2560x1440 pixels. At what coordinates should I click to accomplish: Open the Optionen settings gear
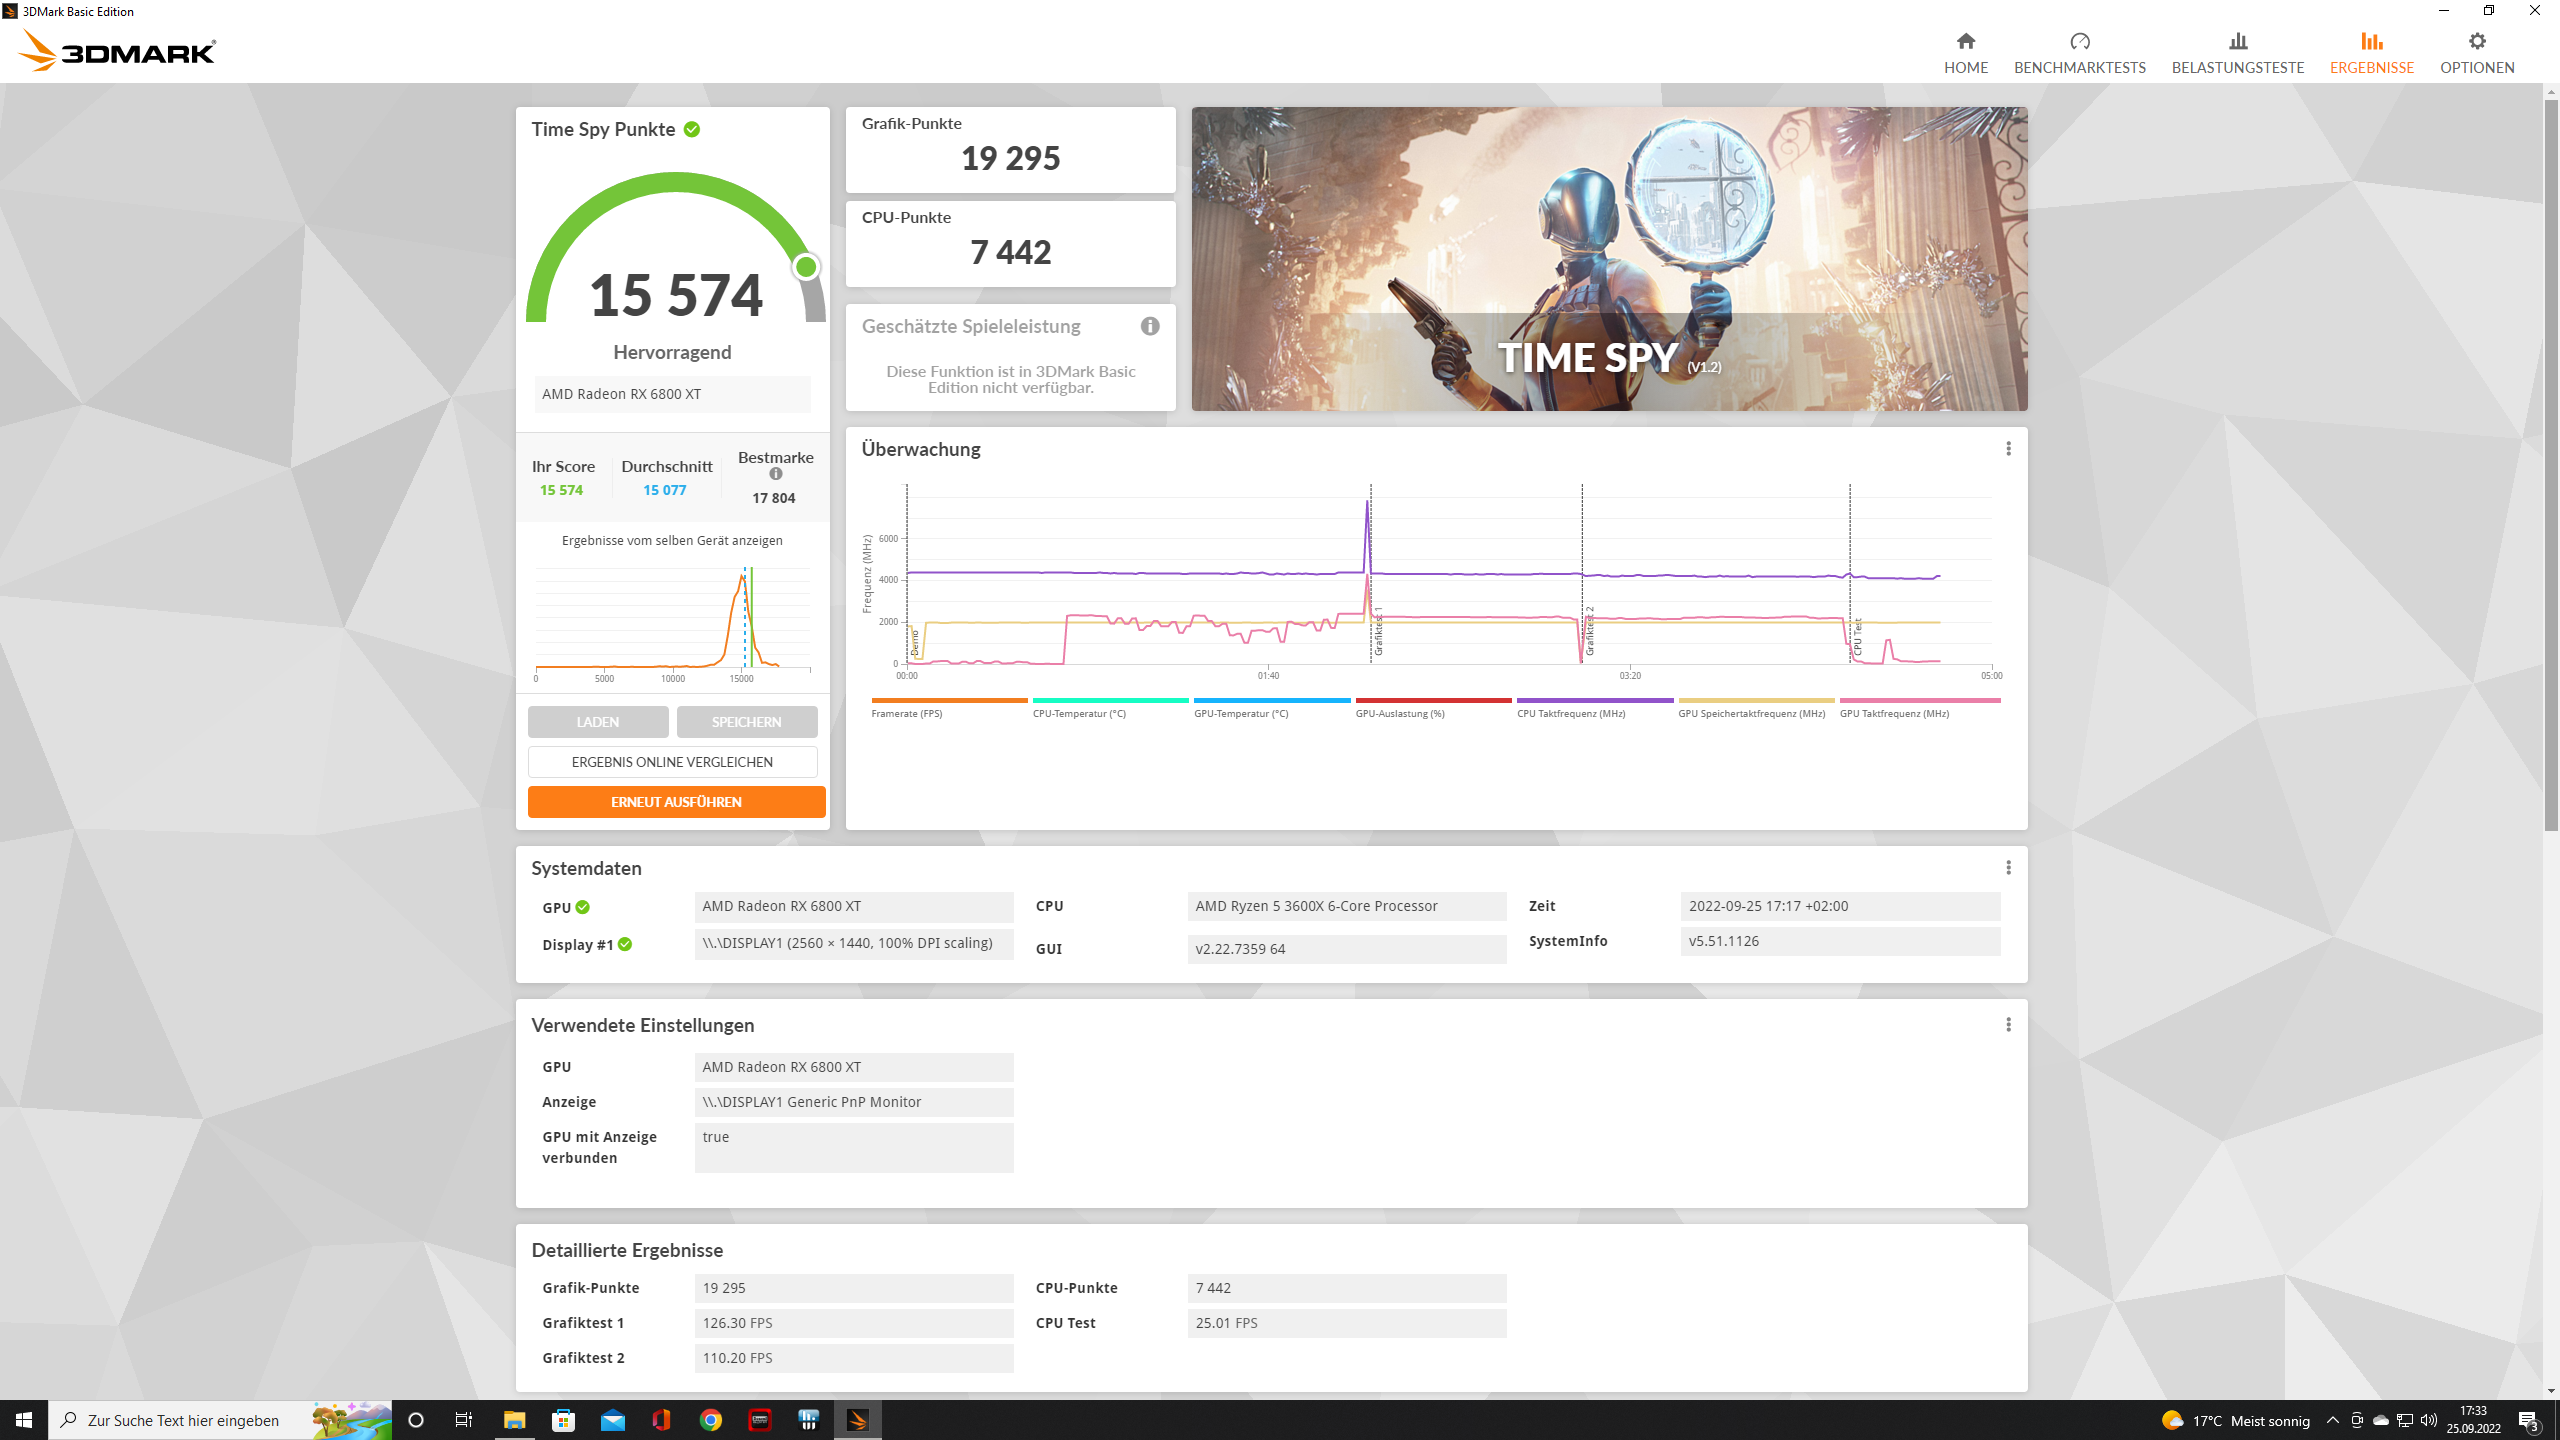tap(2477, 50)
